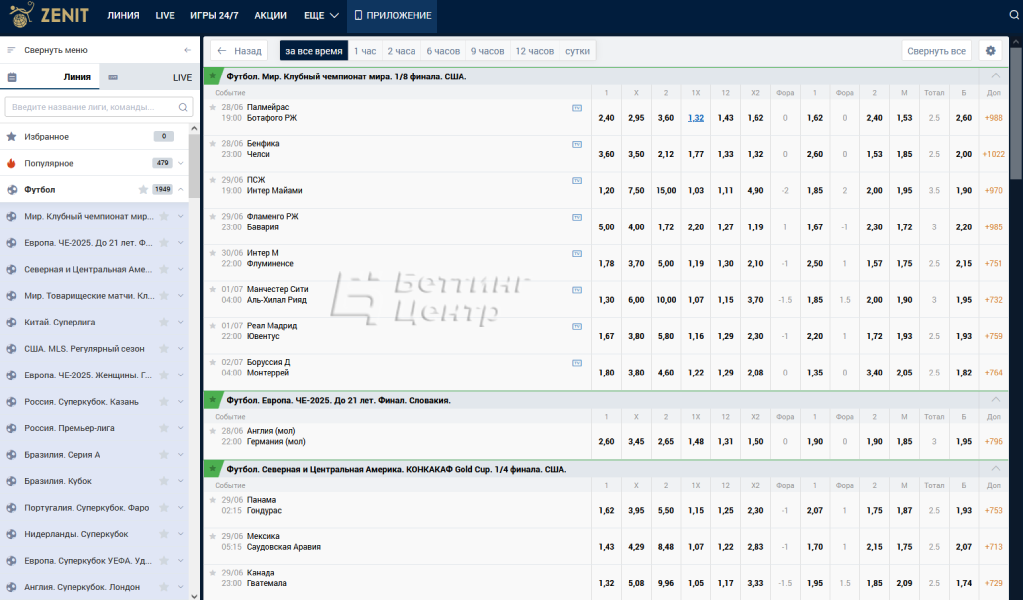Expand the ЕЩЕ dropdown menu
The image size is (1023, 600).
coord(321,15)
